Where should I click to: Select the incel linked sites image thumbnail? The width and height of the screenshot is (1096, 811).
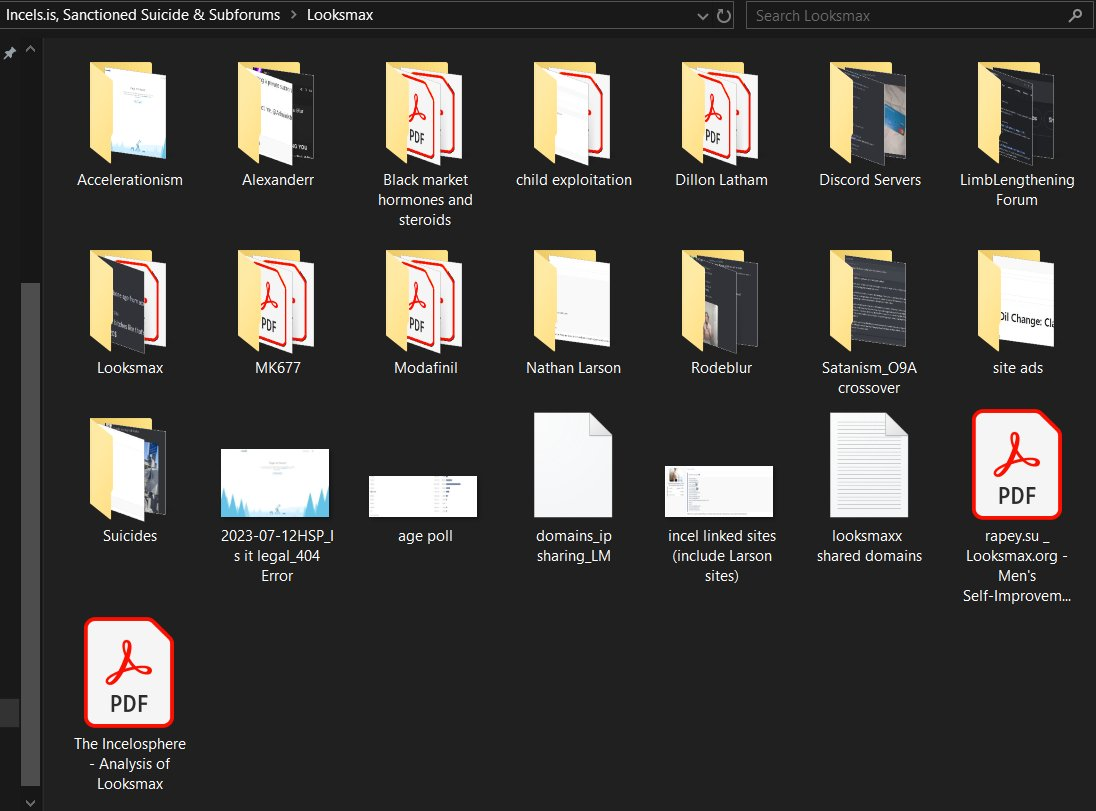(719, 489)
